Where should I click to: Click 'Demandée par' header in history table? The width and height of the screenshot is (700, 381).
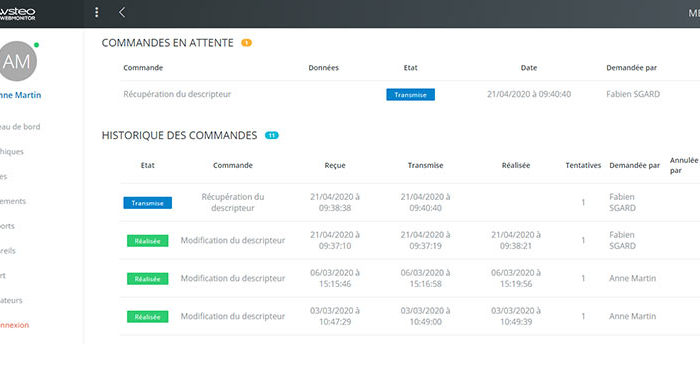pos(634,165)
